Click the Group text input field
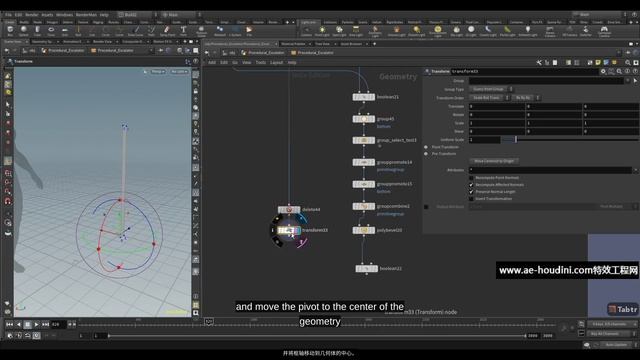This screenshot has height=360, width=640. [547, 81]
